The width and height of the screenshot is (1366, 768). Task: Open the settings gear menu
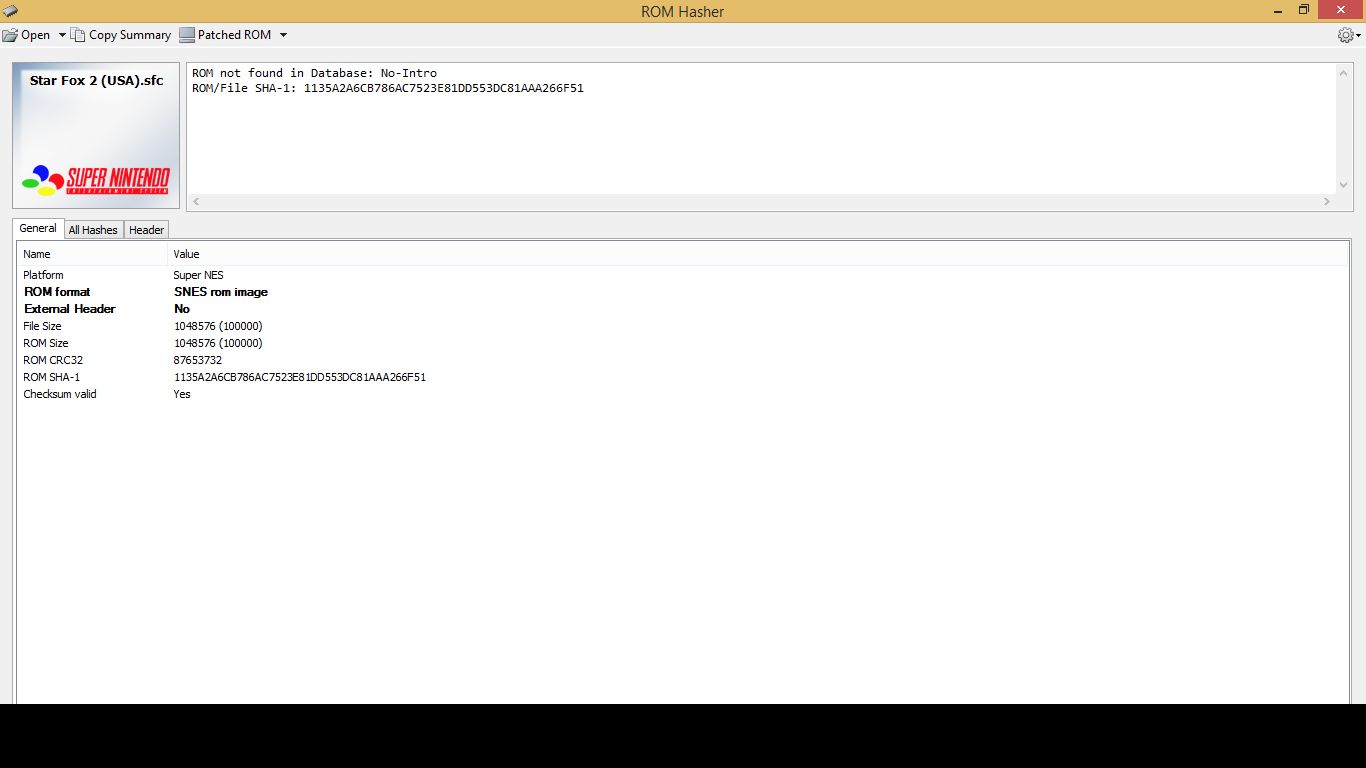click(x=1349, y=35)
